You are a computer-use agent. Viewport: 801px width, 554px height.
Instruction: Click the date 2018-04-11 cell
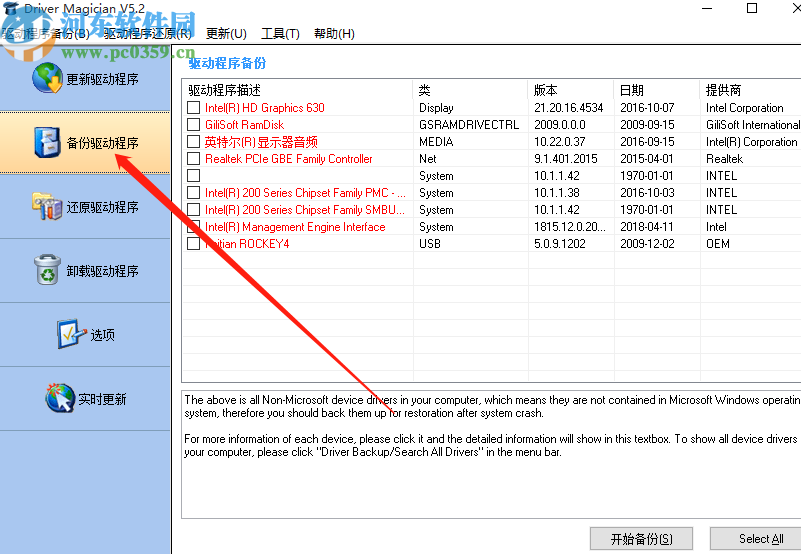click(x=647, y=227)
